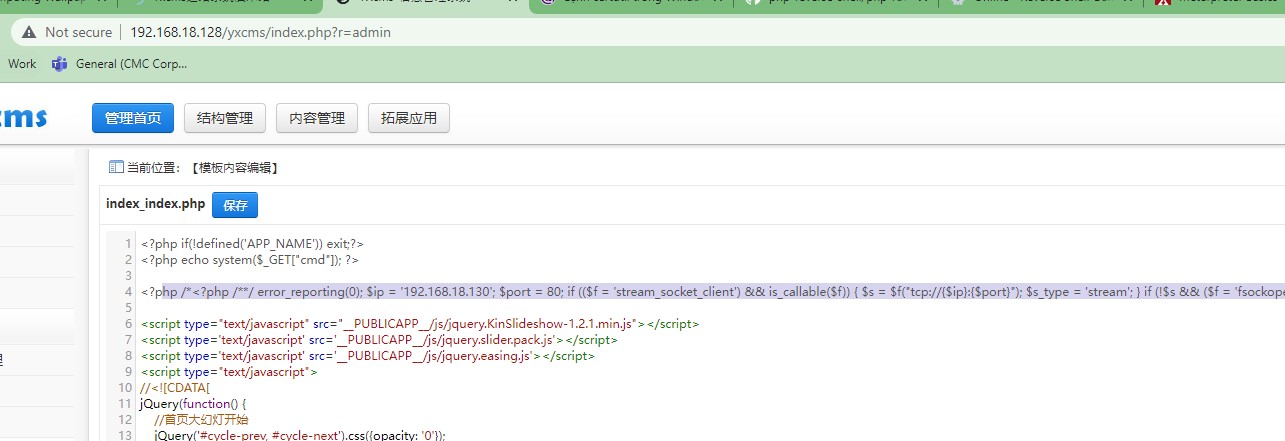Click highlighted line with error_reporting(0)

pos(712,291)
